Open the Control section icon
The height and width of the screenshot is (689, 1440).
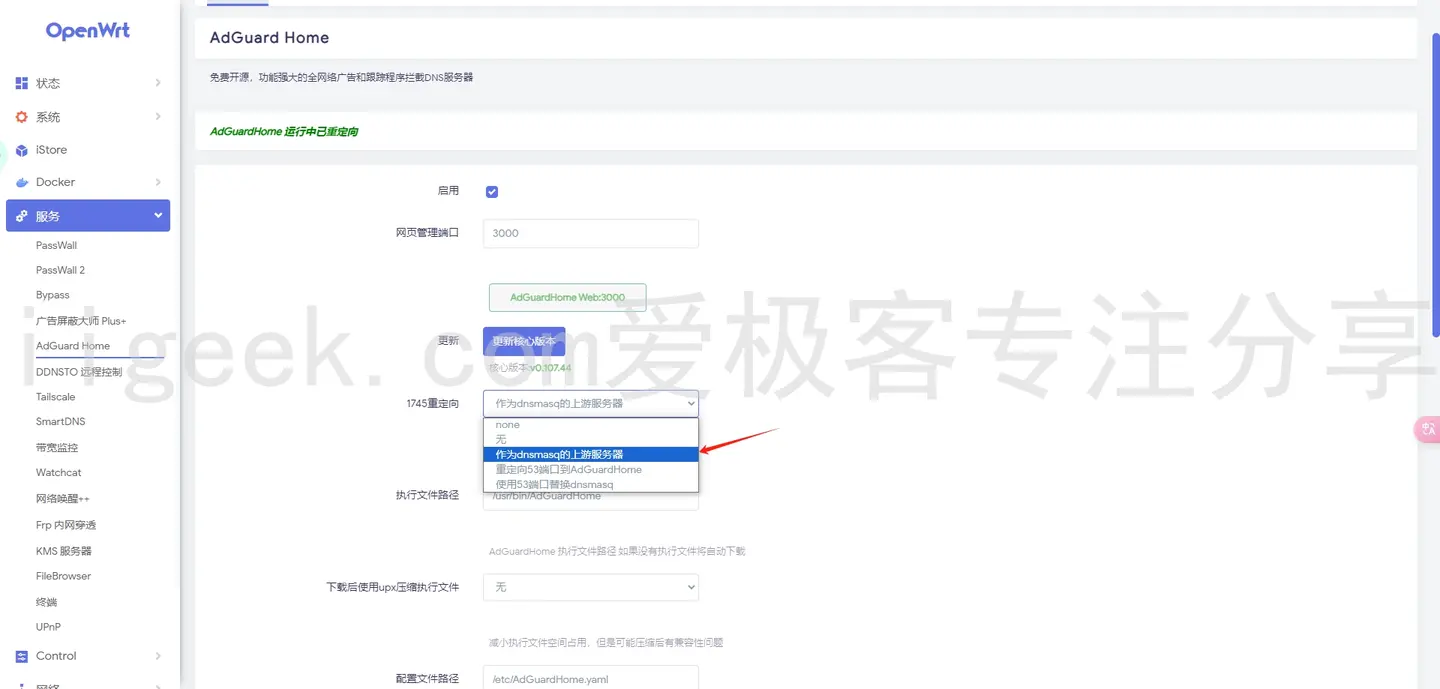point(22,656)
